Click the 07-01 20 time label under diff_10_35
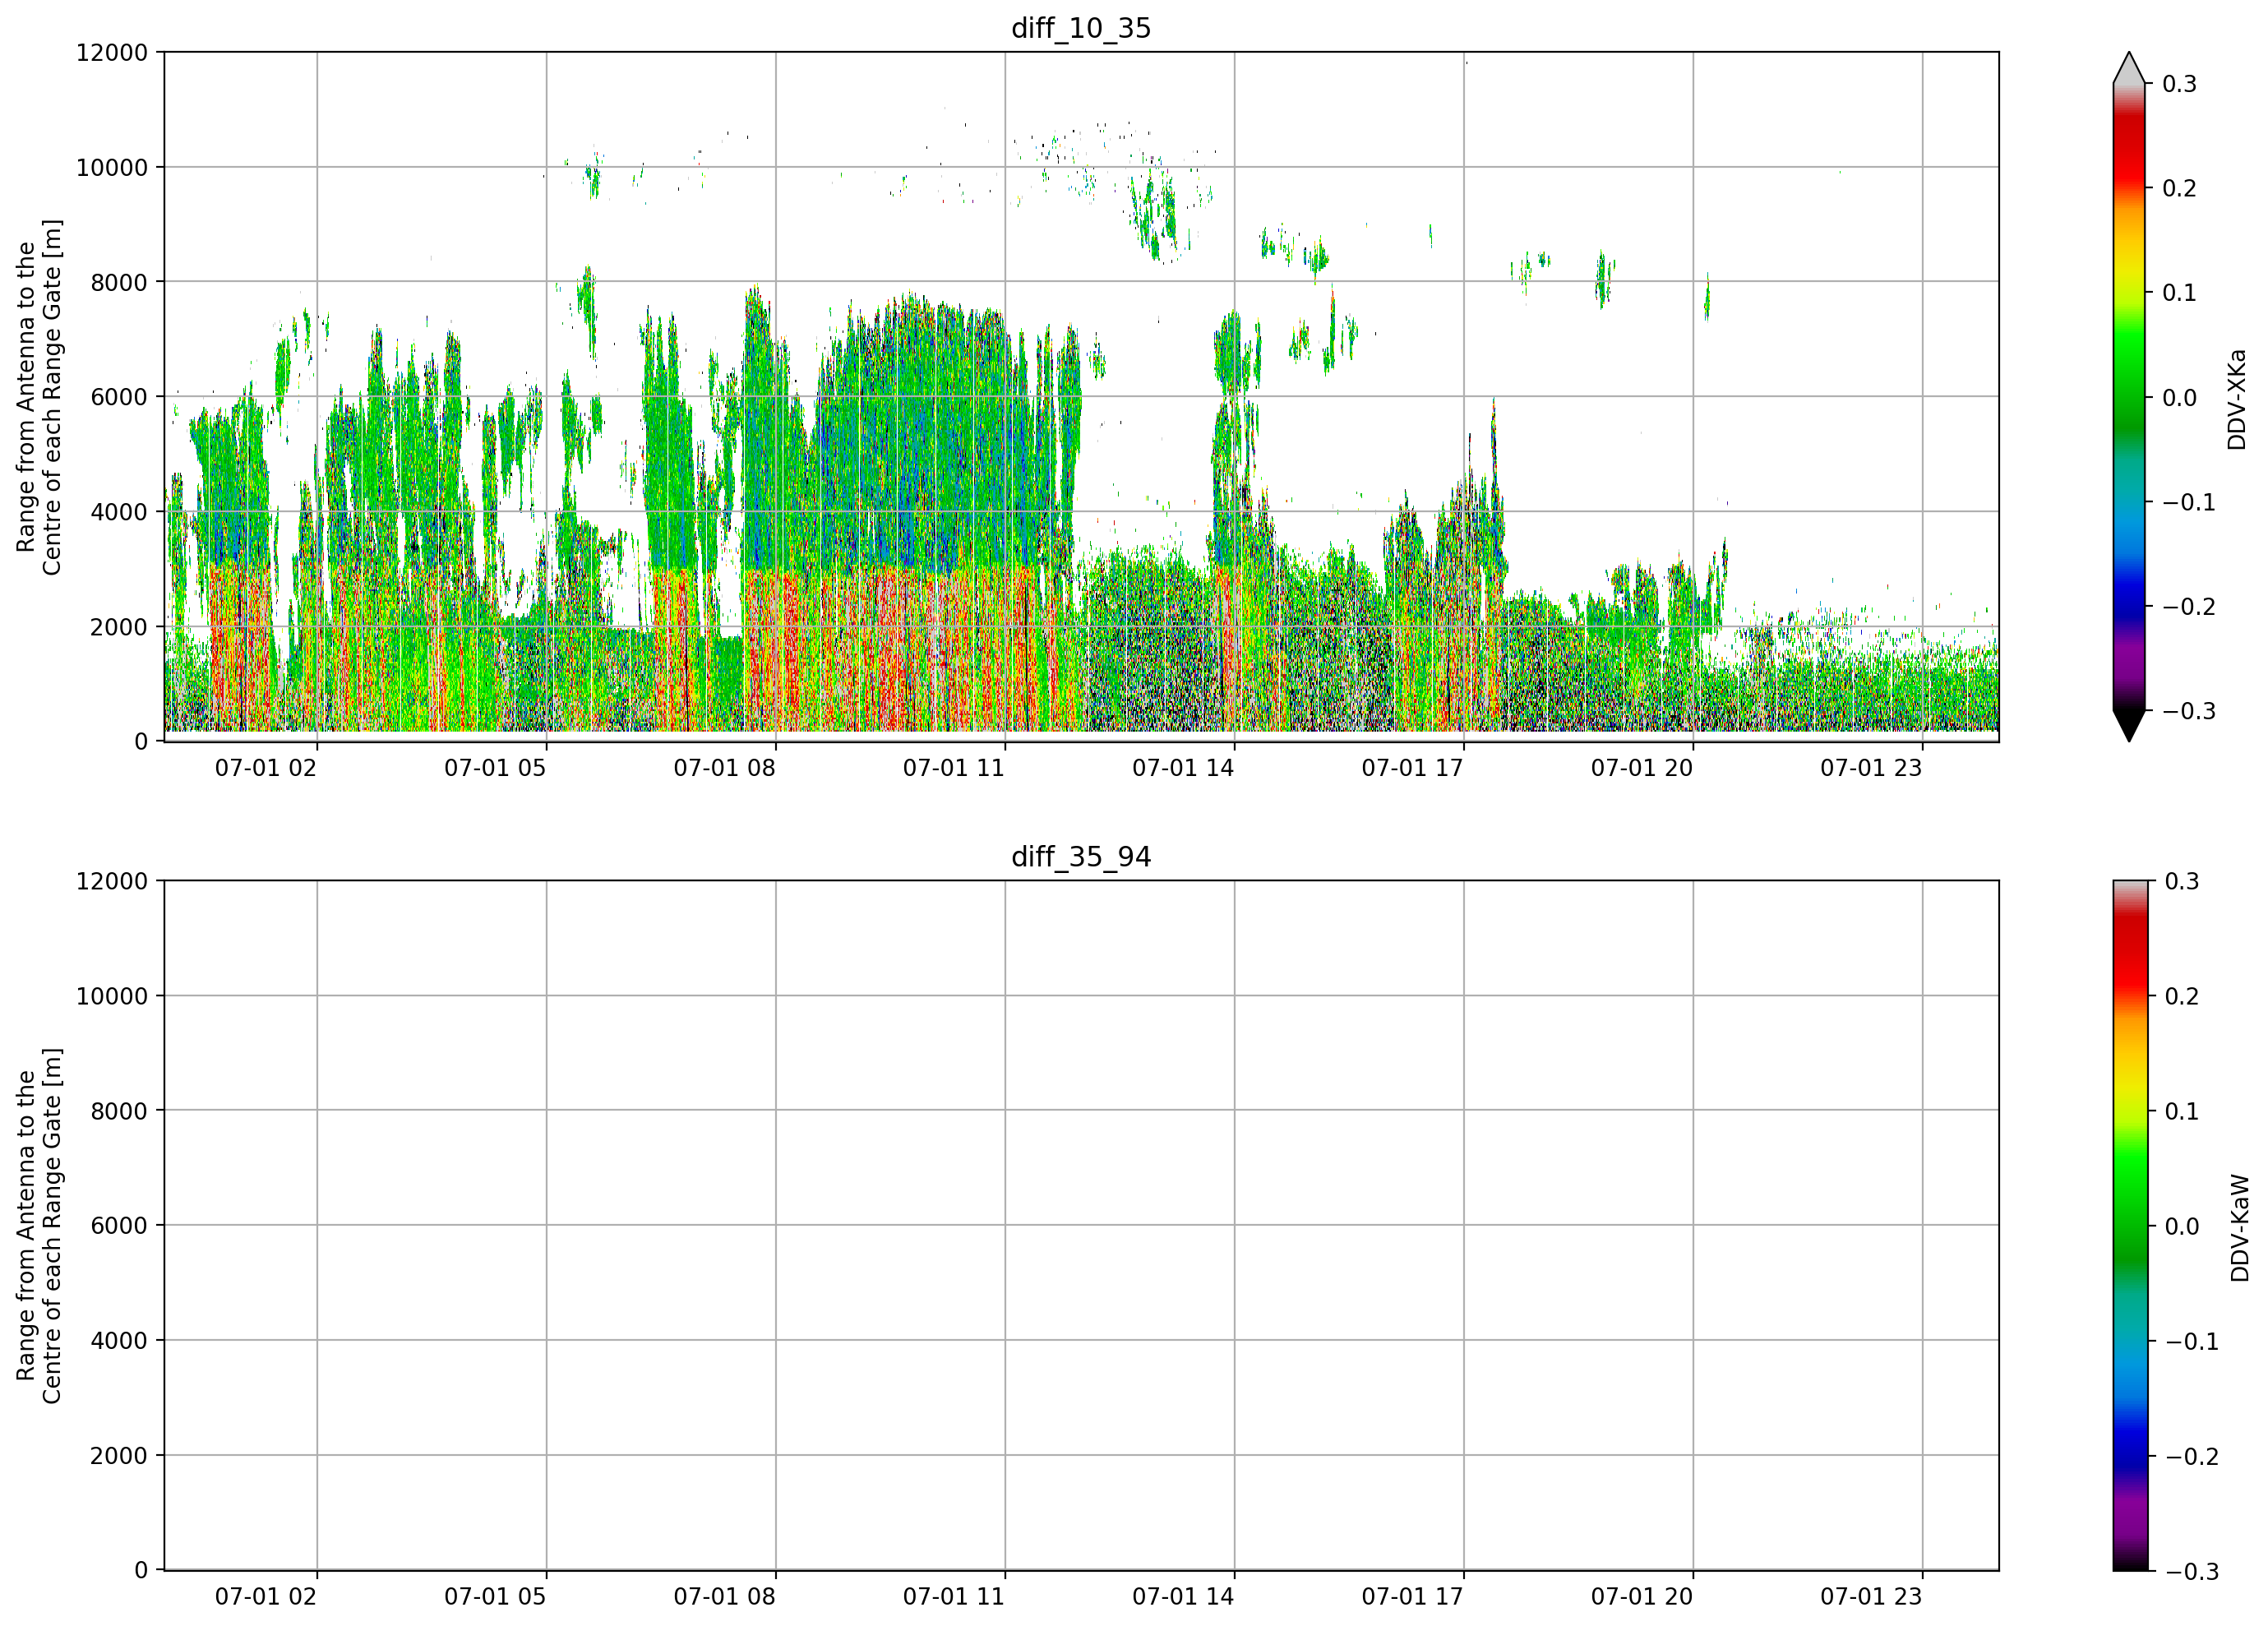 tap(1642, 768)
